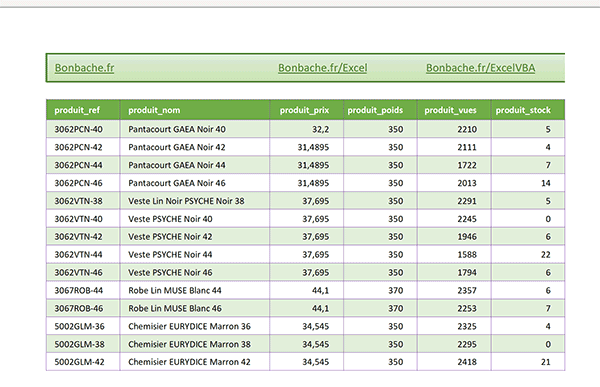600x387 pixels.
Task: Select cell Veste PSYCHE Noir 44
Action: pyautogui.click(x=195, y=255)
